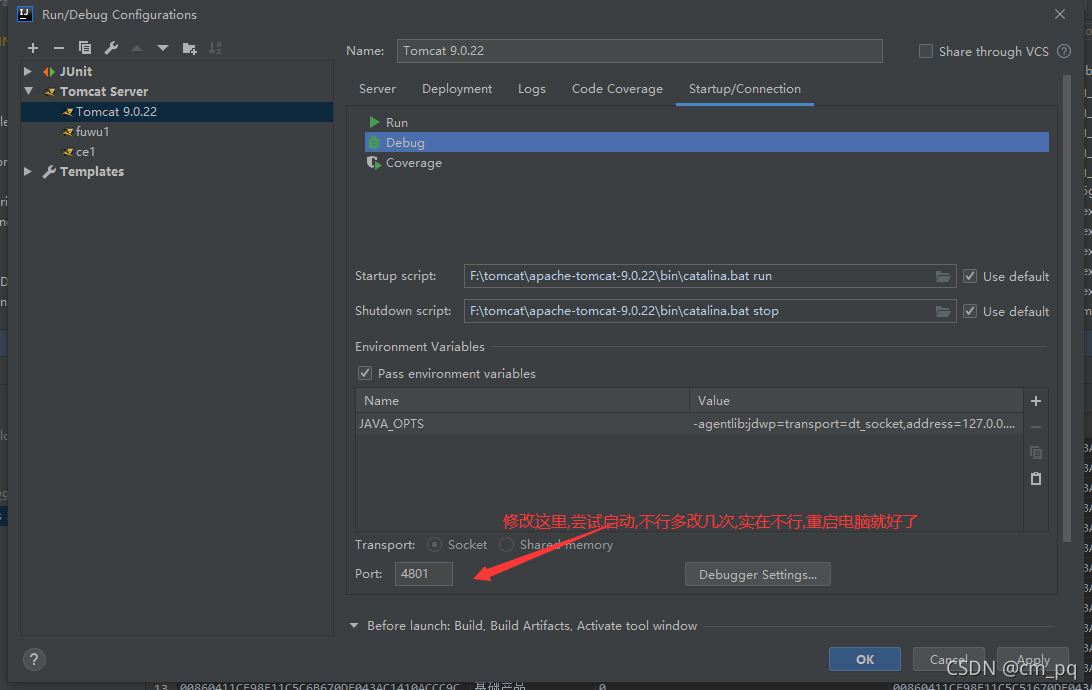Image resolution: width=1092 pixels, height=690 pixels.
Task: Click the Value column header in table
Action: tap(856, 400)
